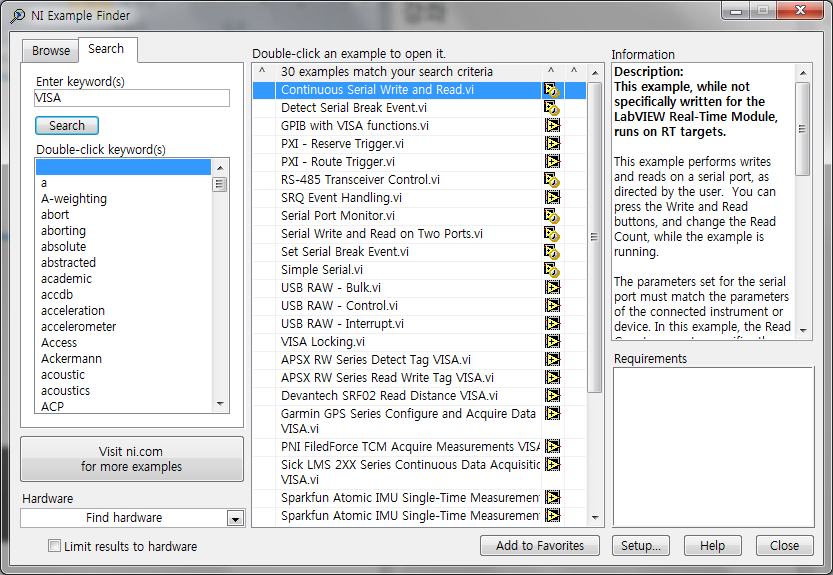Click the results list scrollbar thumb
Viewport: 833px width, 575px height.
tap(594, 237)
